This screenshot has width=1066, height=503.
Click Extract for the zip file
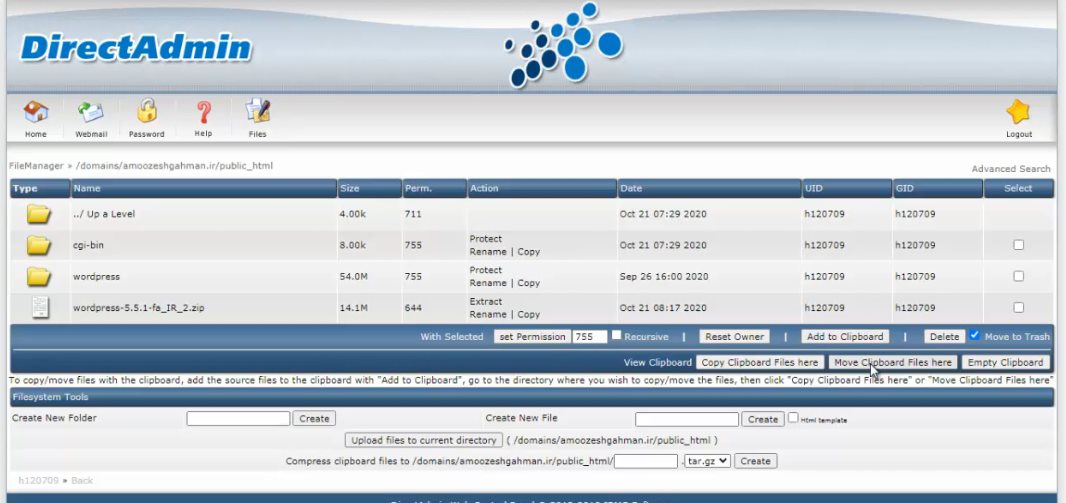485,301
